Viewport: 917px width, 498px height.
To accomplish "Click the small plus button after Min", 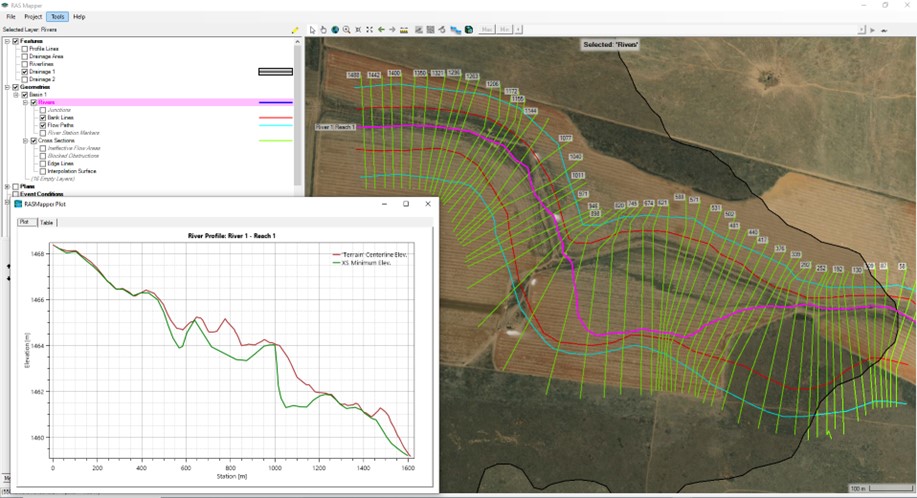I will (518, 29).
